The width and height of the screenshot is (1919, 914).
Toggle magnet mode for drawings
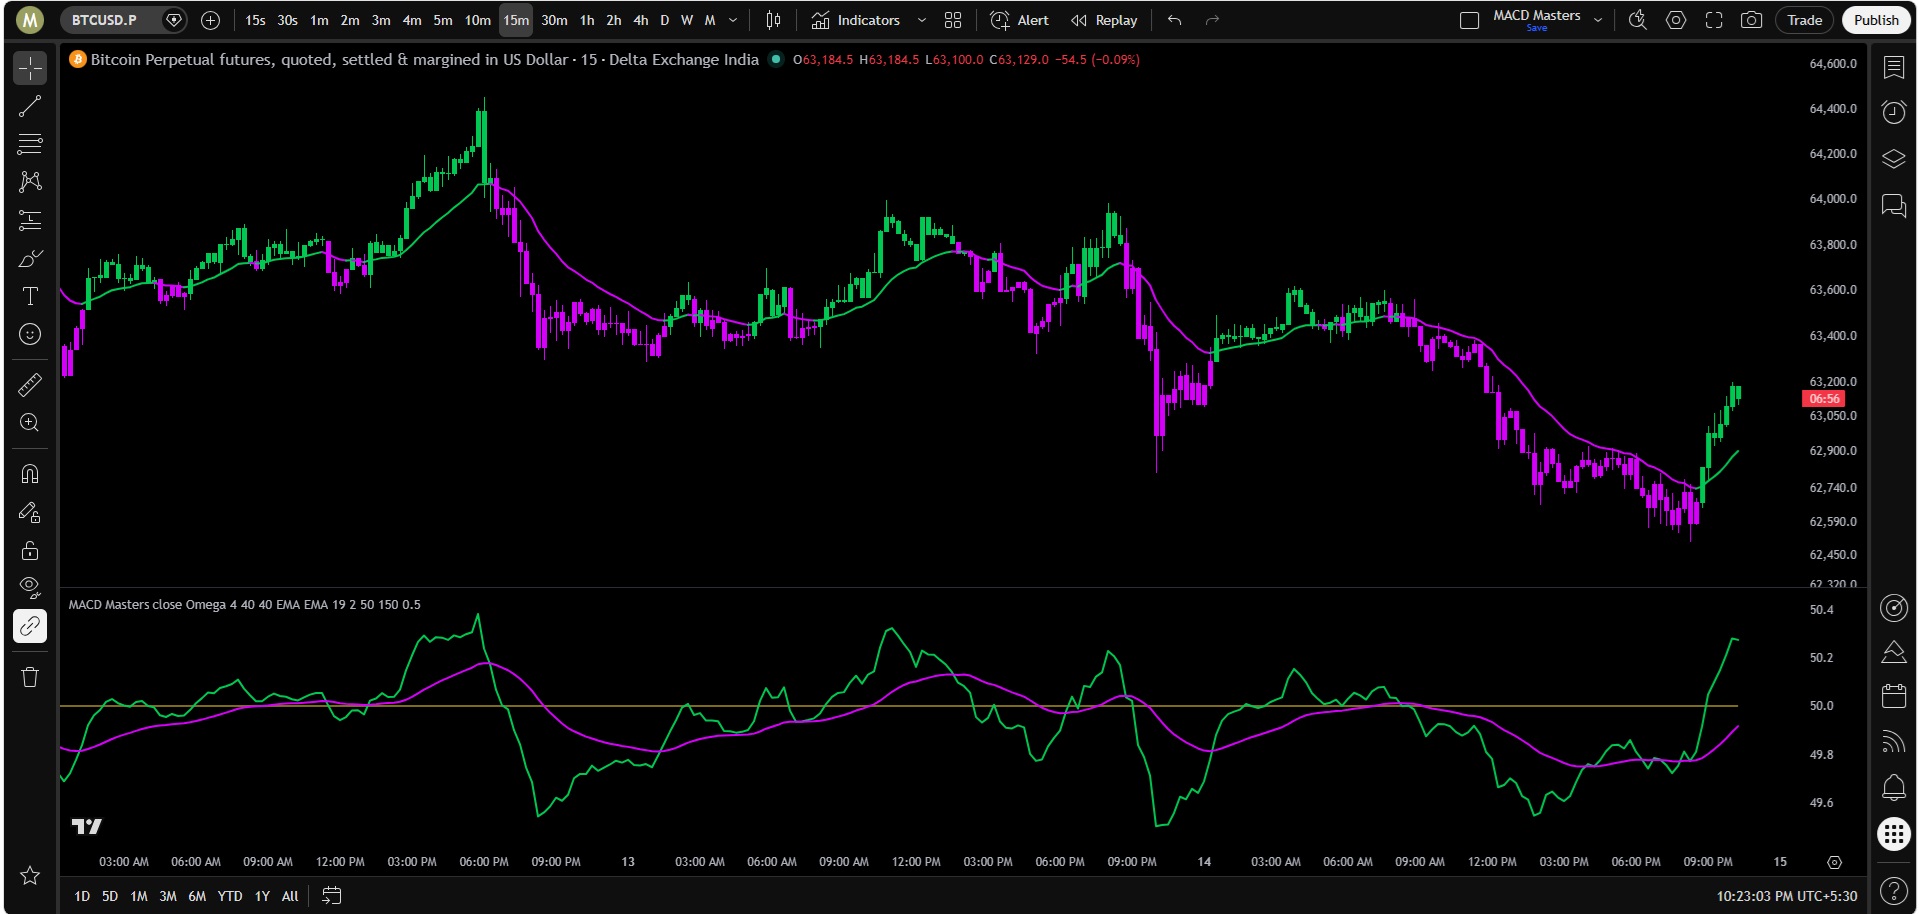[30, 474]
